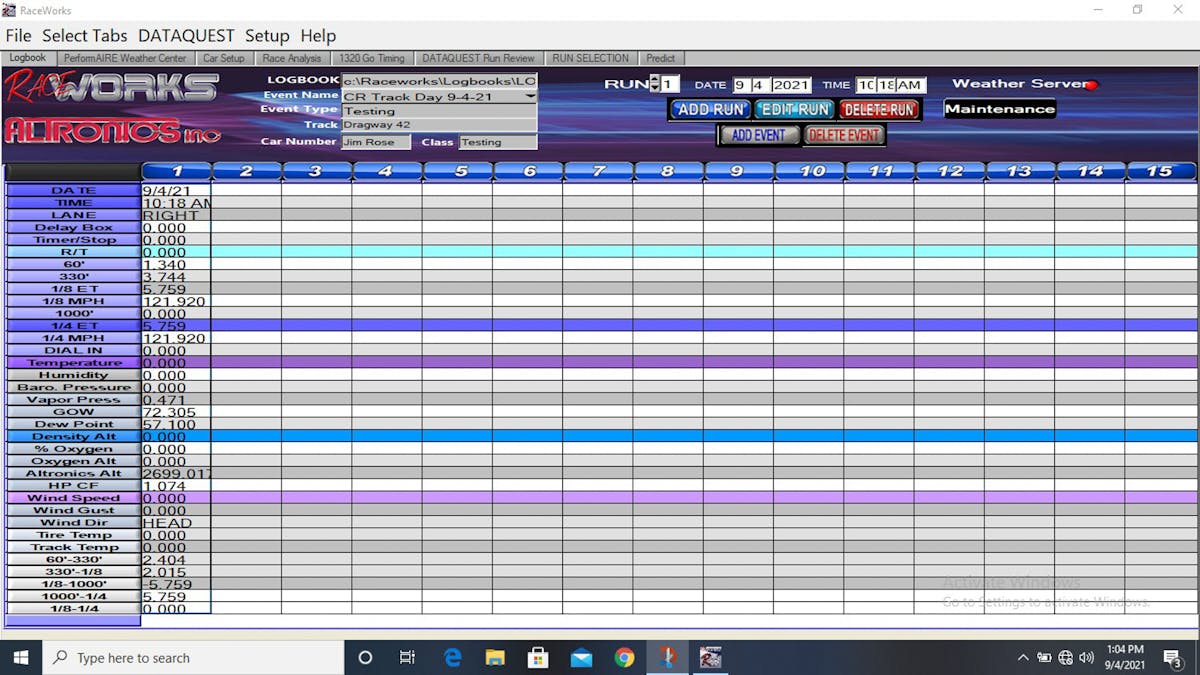Click the Car Number input field

point(376,142)
